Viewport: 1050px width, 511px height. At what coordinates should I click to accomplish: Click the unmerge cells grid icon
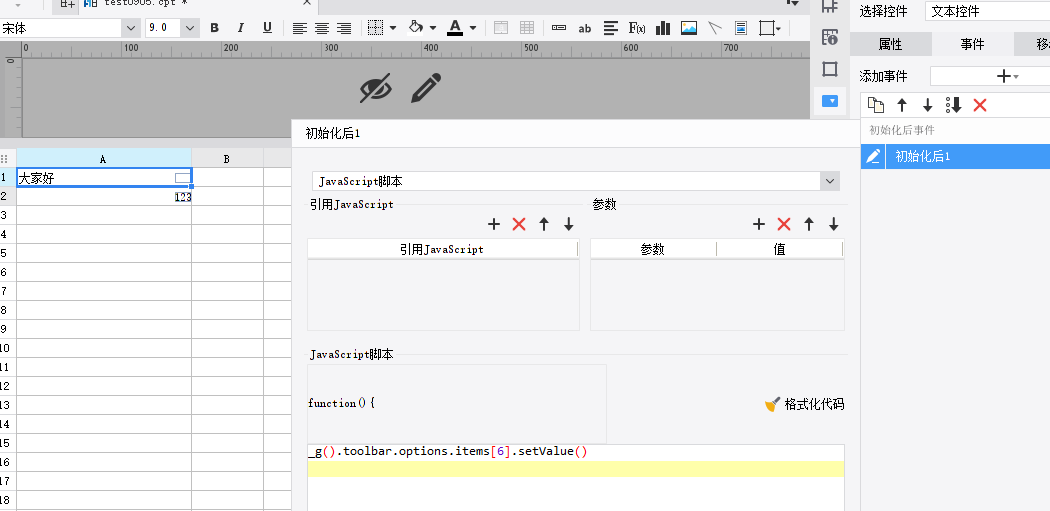click(x=527, y=28)
